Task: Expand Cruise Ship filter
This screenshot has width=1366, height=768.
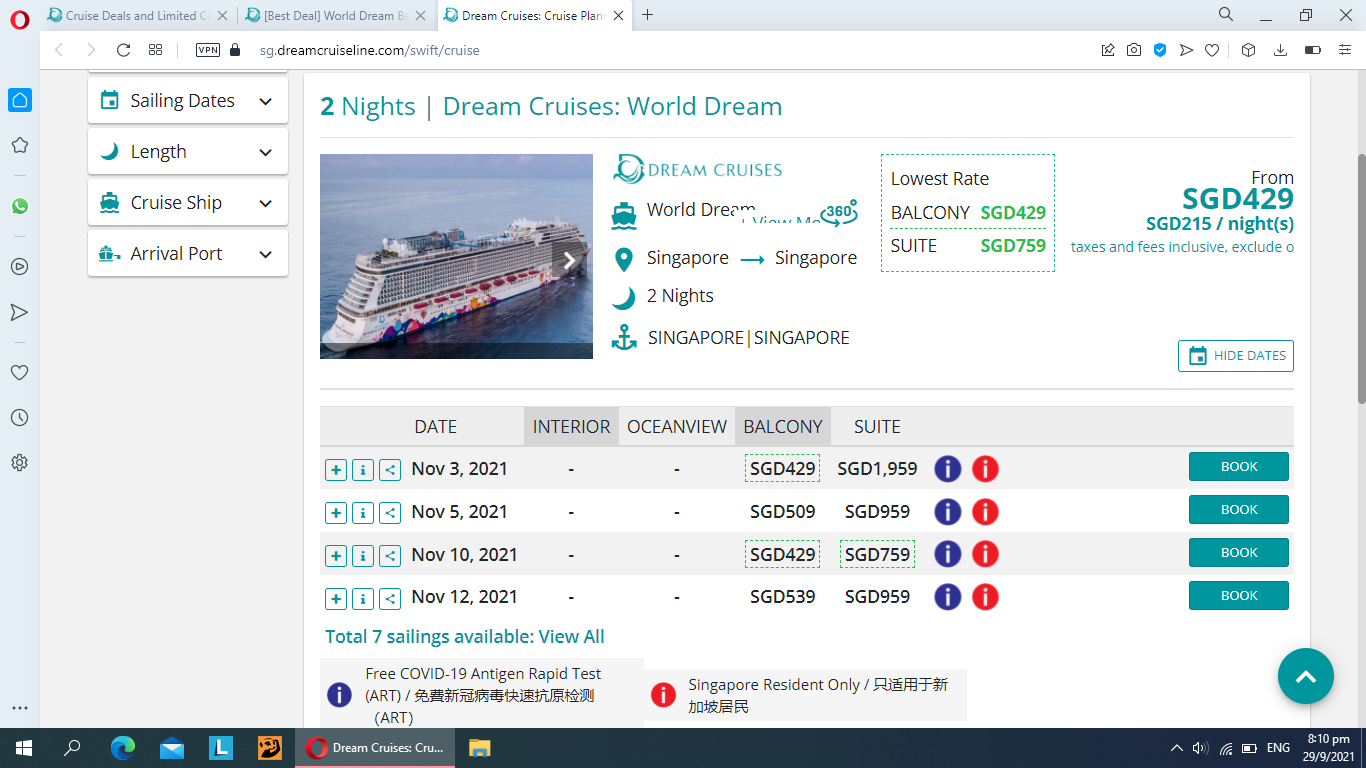Action: [x=188, y=203]
